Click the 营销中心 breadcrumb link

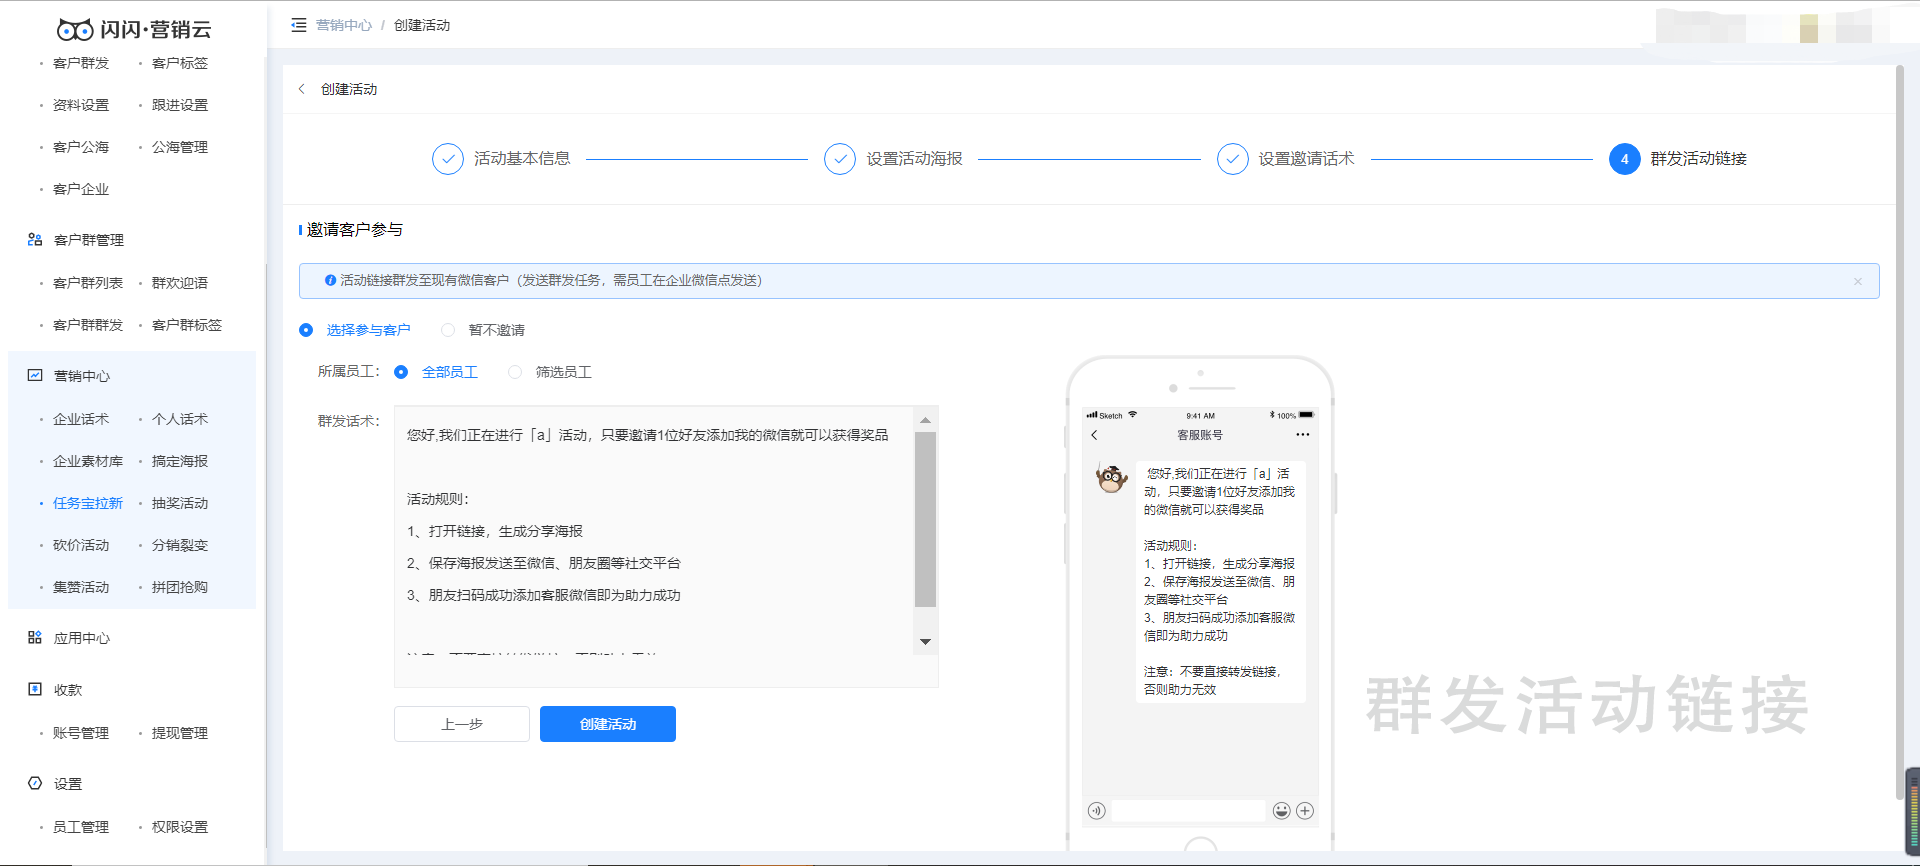(344, 25)
